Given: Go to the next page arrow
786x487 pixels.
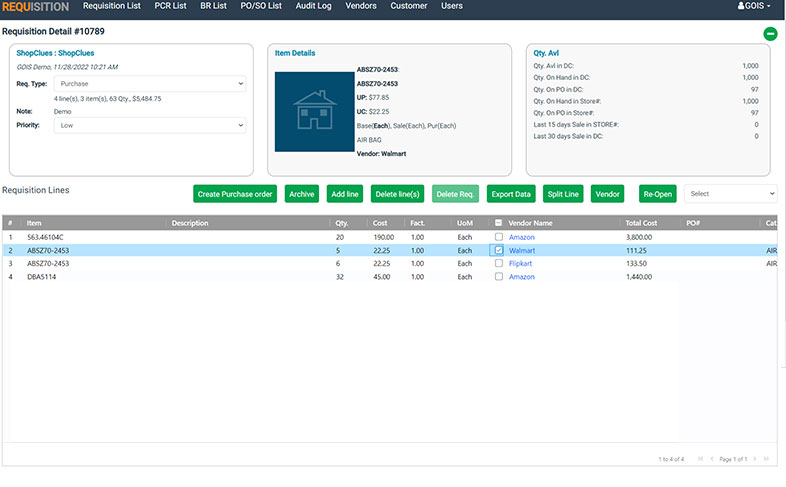Looking at the screenshot, I should point(754,458).
